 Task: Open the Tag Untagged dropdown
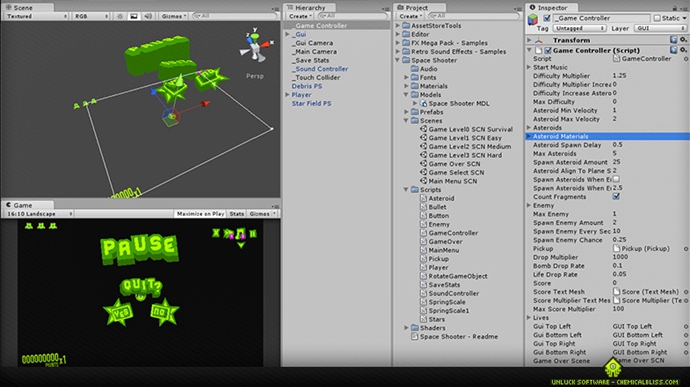click(579, 28)
